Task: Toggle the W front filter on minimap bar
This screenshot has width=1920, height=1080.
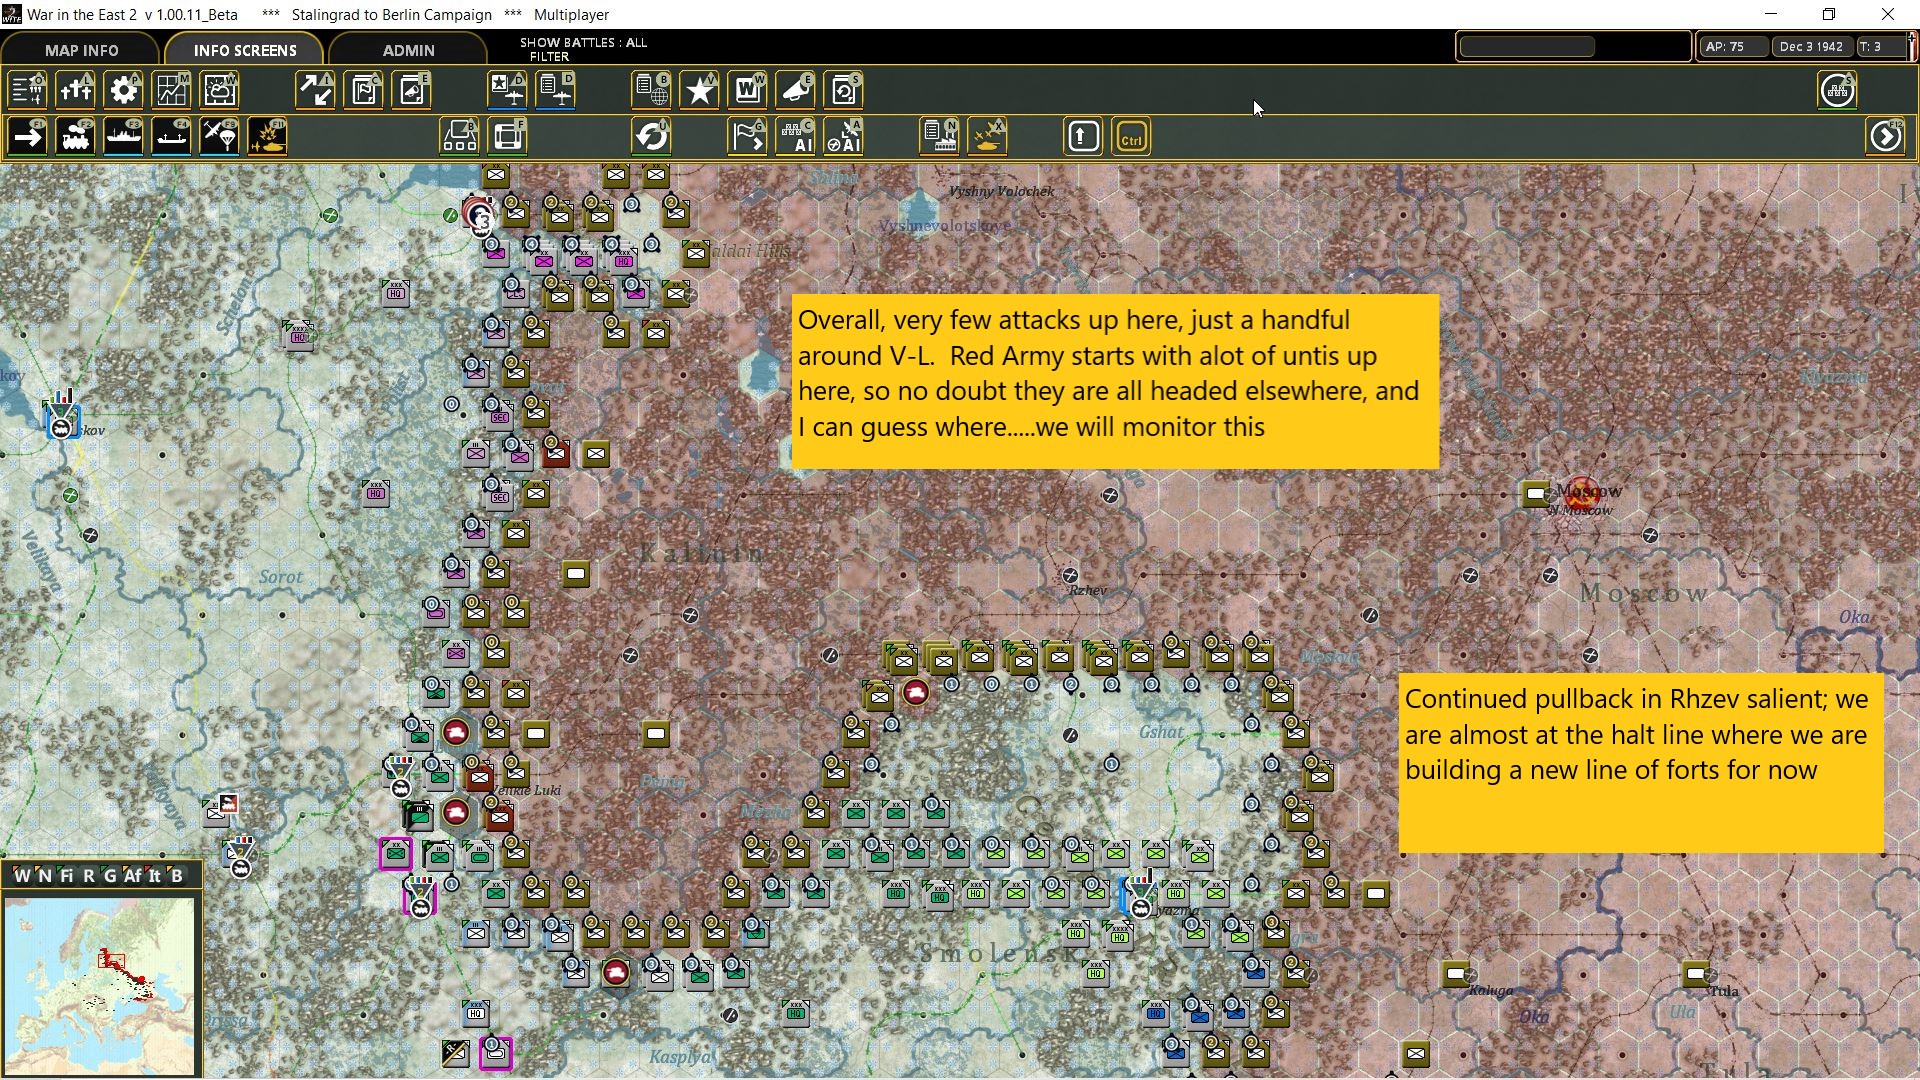Action: click(21, 876)
